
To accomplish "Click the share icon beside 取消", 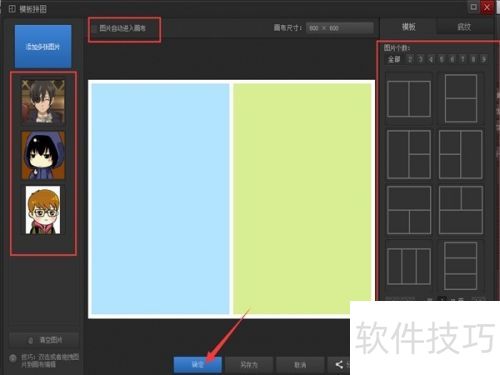I will click(339, 364).
